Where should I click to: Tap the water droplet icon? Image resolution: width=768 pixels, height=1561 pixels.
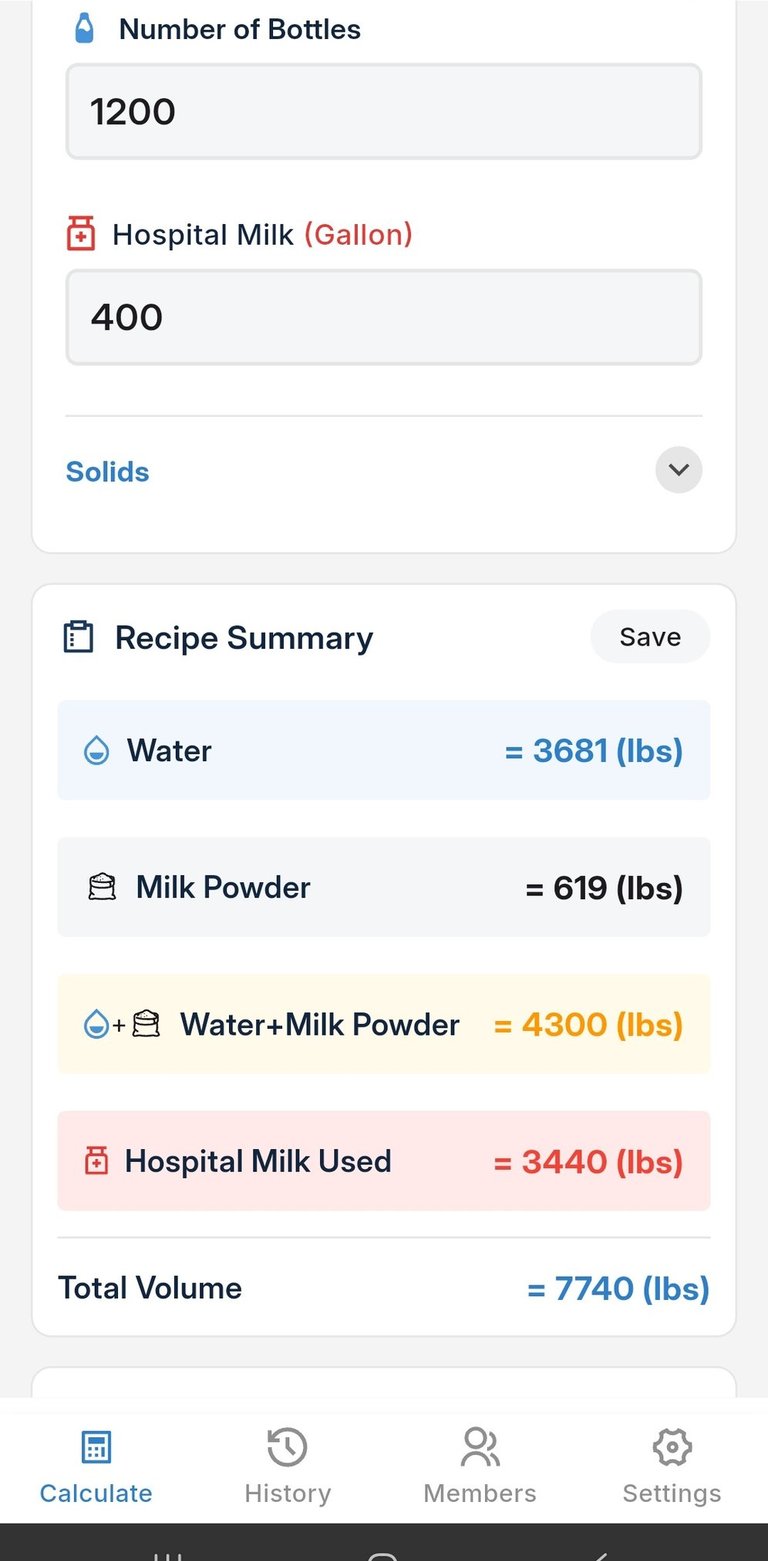96,750
